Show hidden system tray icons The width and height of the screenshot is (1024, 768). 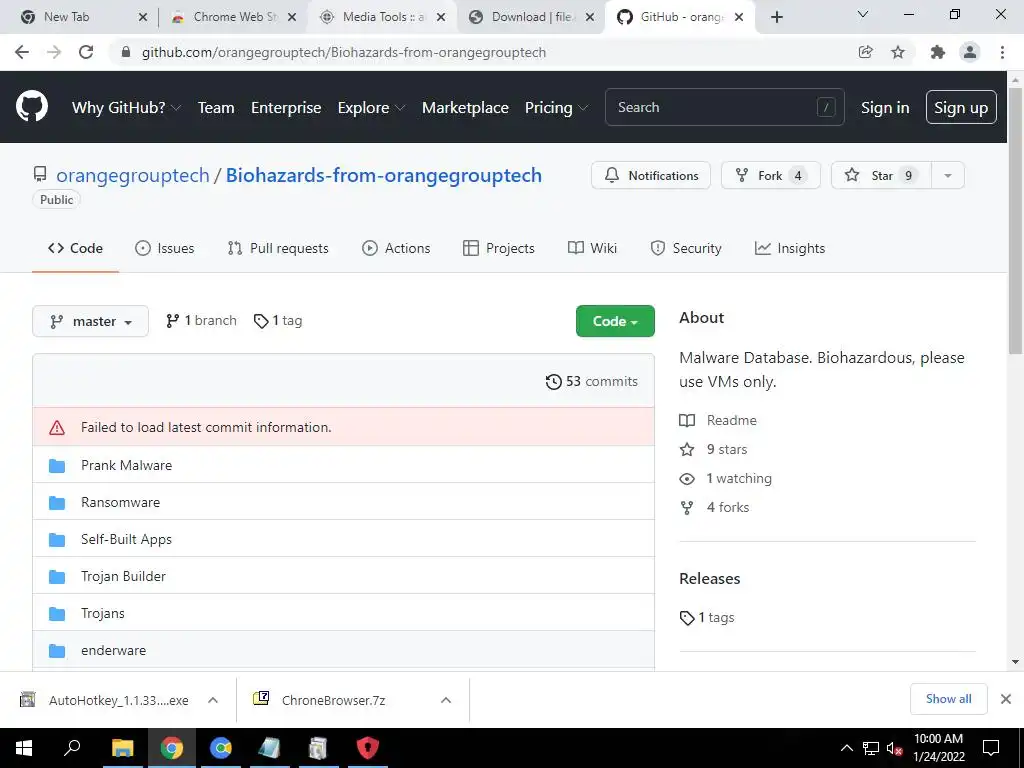click(x=846, y=748)
